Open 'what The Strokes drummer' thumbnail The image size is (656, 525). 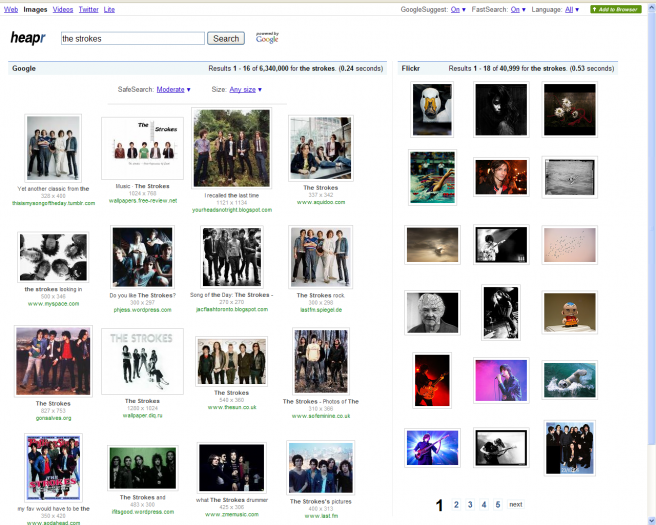click(231, 468)
